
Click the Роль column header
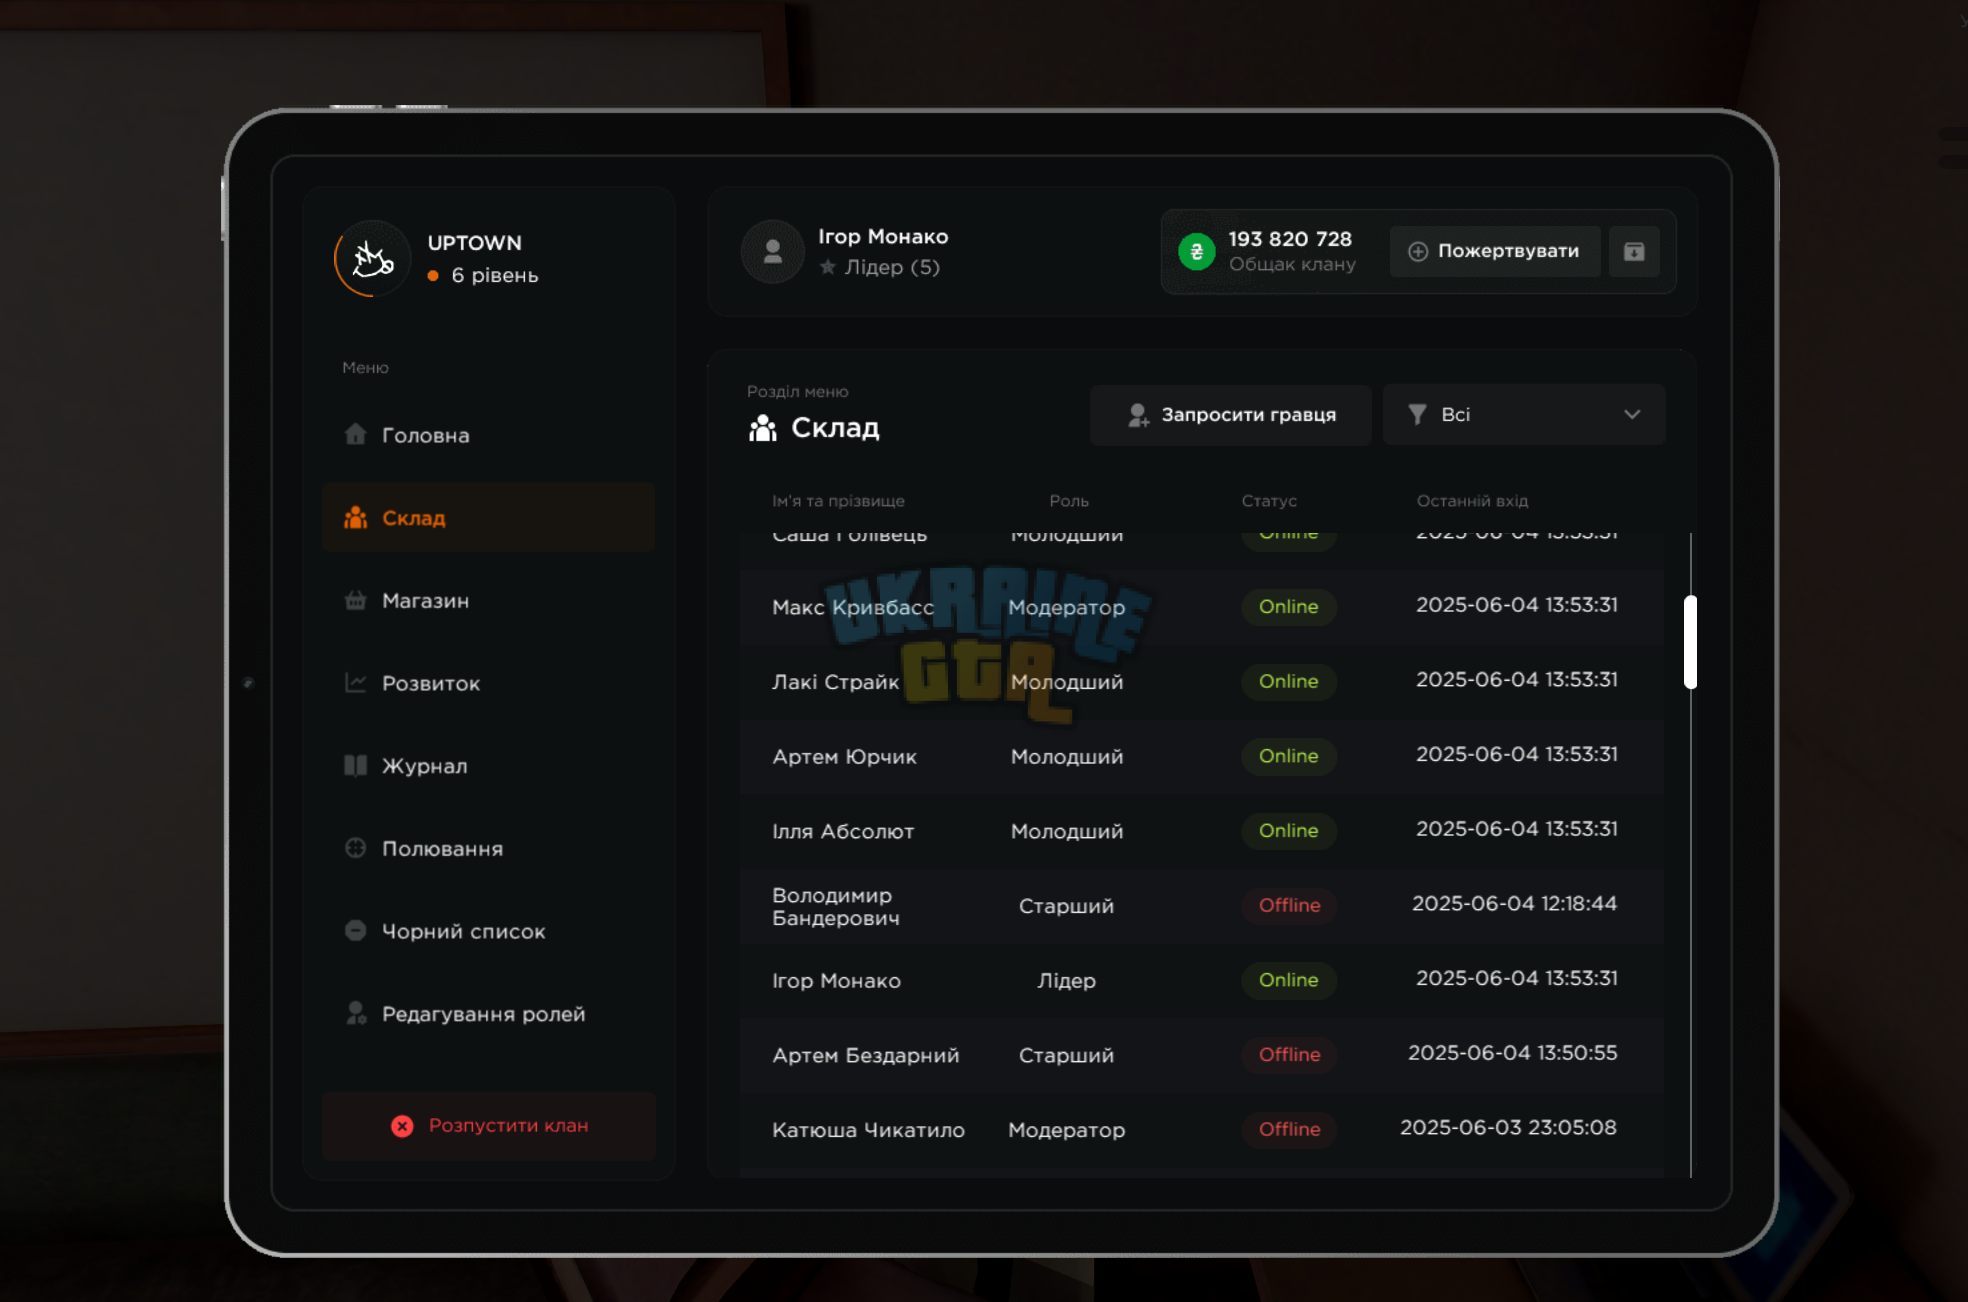1069,501
